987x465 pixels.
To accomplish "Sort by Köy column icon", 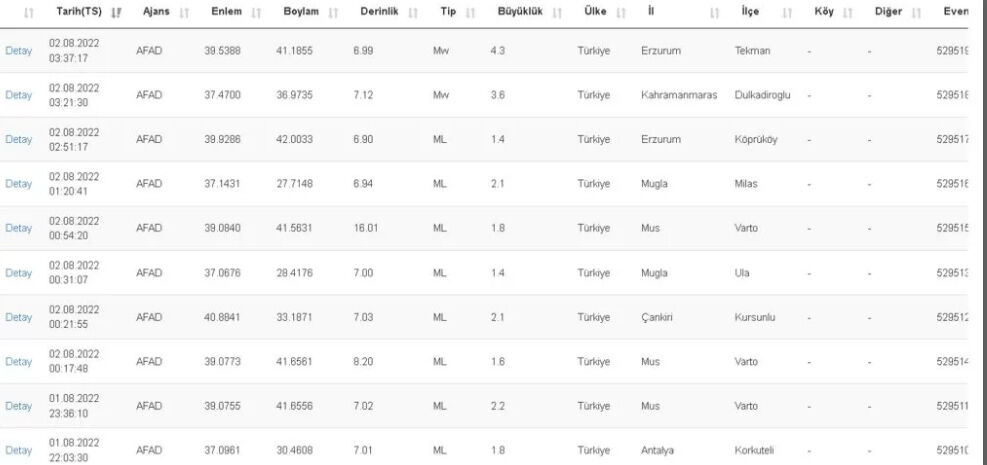I will coord(847,13).
